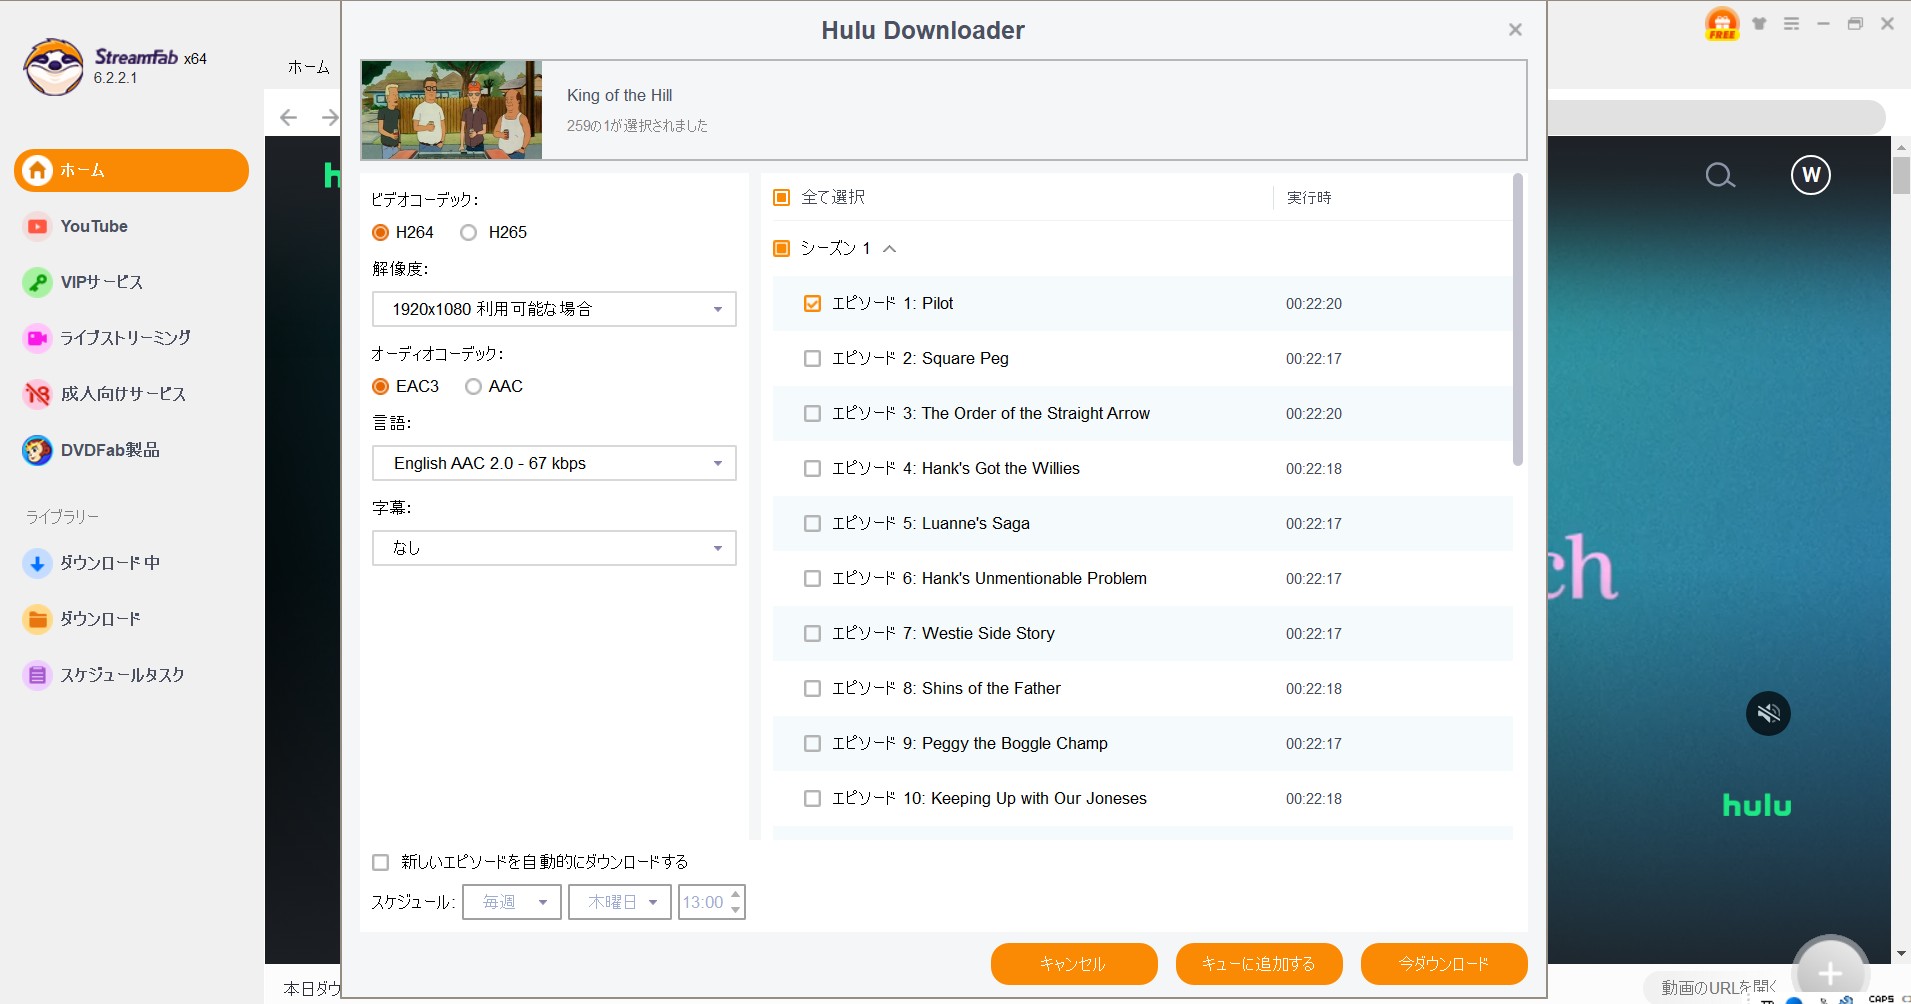Check episode 2: Square Peg
The width and height of the screenshot is (1911, 1004).
pos(812,358)
